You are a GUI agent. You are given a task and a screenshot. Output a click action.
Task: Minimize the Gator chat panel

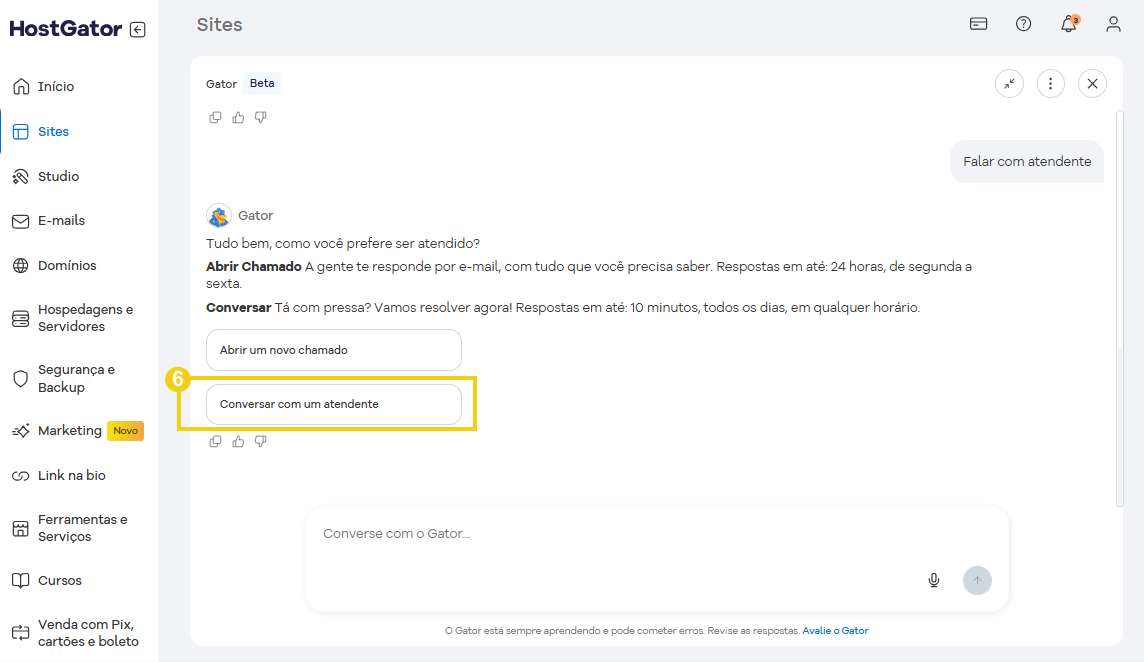click(1009, 84)
